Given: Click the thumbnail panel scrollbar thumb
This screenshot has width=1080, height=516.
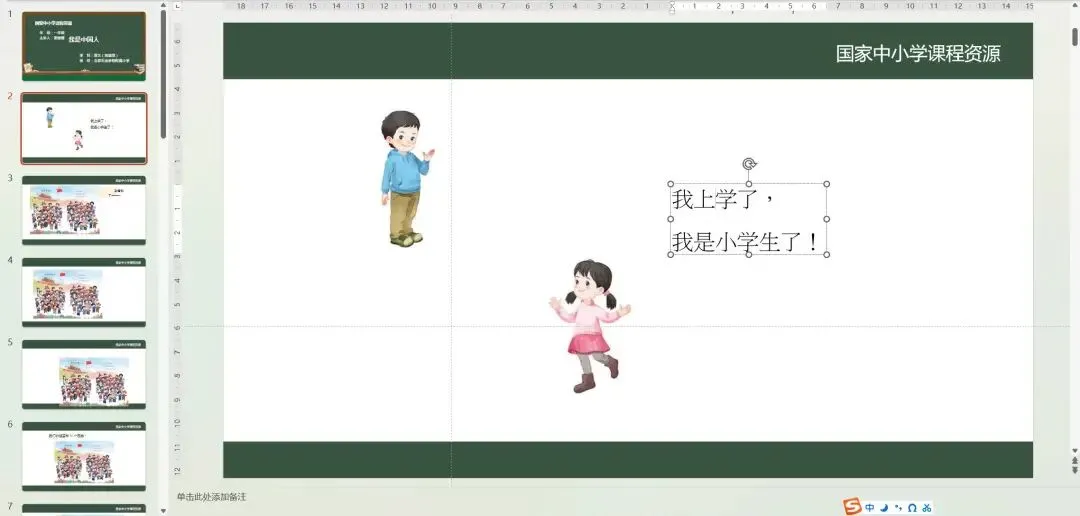Looking at the screenshot, I should point(163,74).
